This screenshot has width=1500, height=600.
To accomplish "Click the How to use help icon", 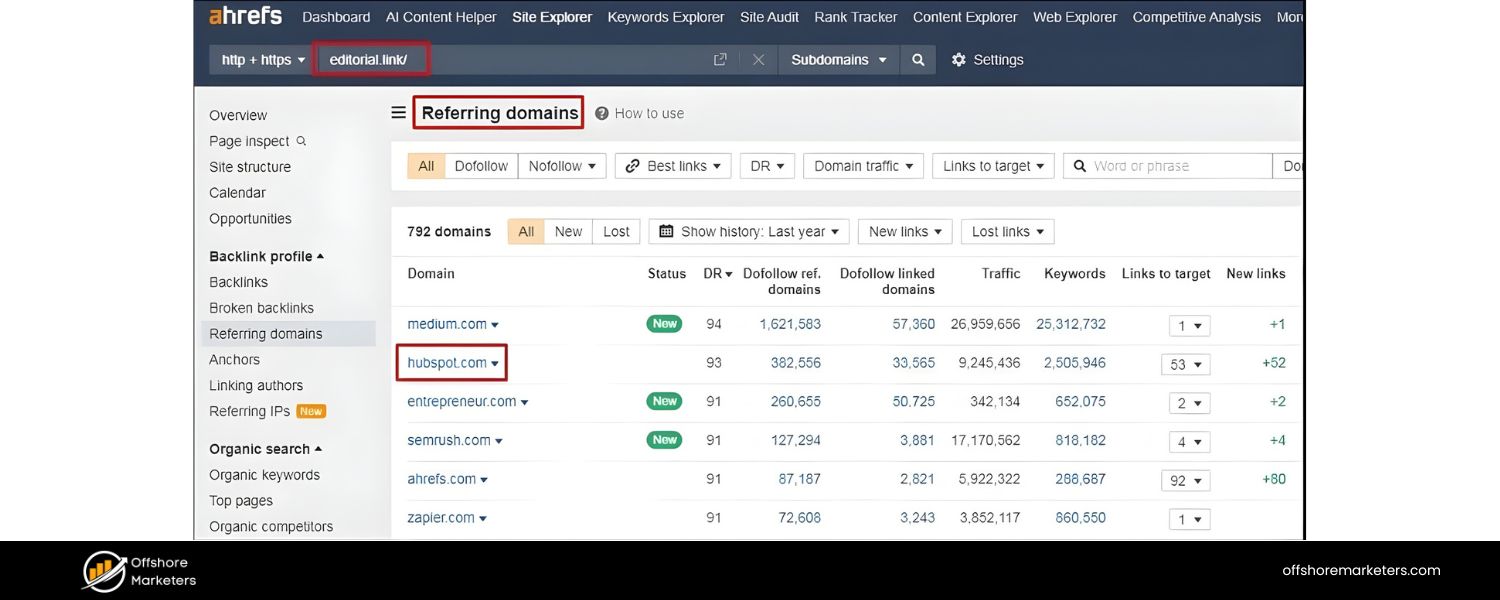I will click(602, 114).
